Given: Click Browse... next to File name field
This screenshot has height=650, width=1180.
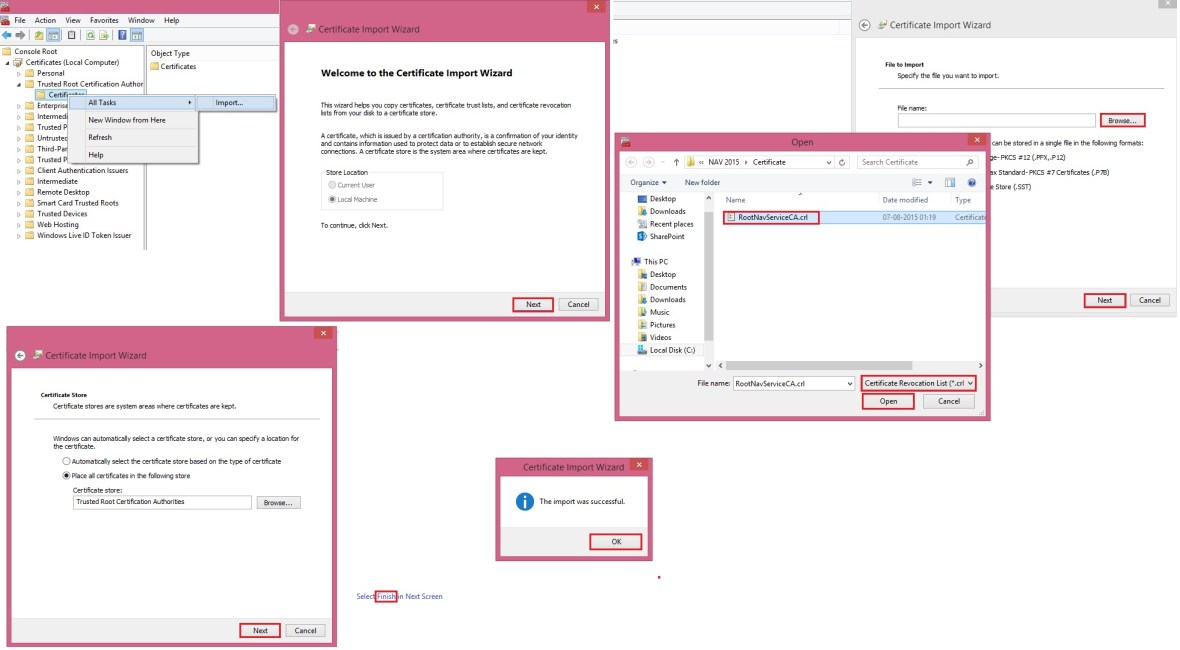Looking at the screenshot, I should tap(1122, 120).
